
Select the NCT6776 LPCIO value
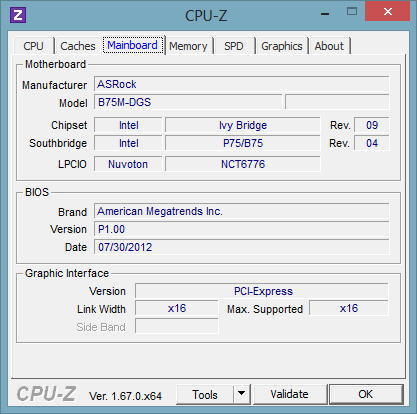pos(243,164)
